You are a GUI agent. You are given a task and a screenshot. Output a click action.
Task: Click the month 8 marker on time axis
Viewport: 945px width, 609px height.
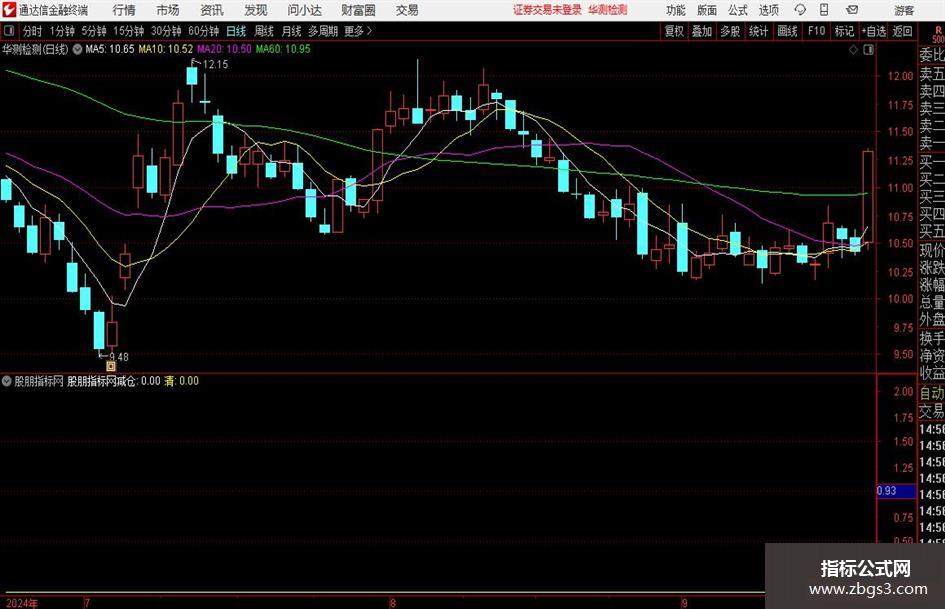click(x=392, y=603)
